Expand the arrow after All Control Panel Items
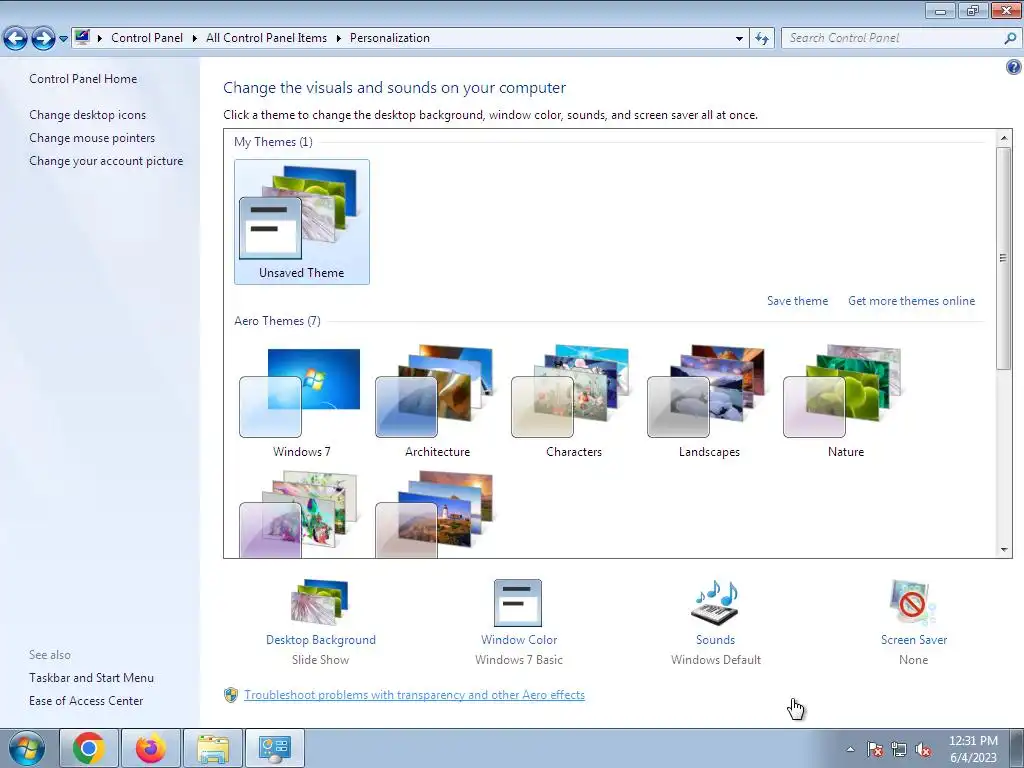The height and width of the screenshot is (768, 1024). pyautogui.click(x=338, y=38)
